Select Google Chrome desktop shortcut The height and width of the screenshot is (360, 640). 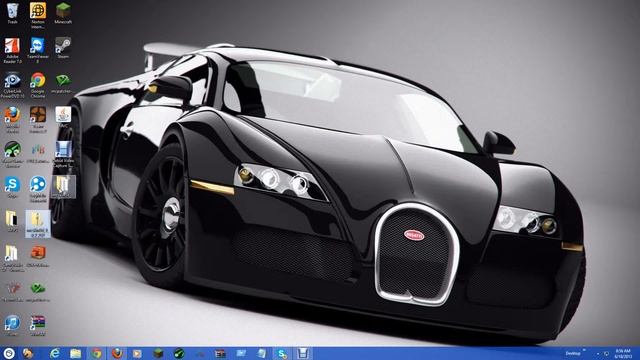[x=38, y=85]
